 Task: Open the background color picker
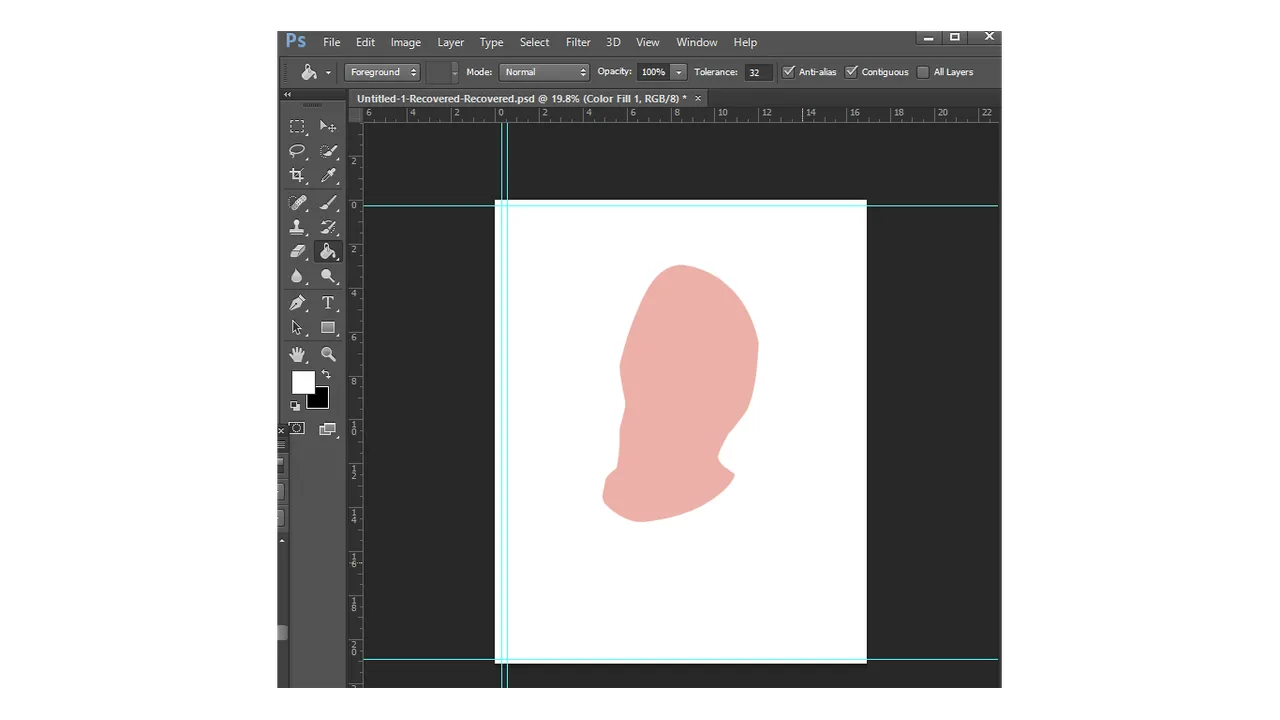(320, 400)
